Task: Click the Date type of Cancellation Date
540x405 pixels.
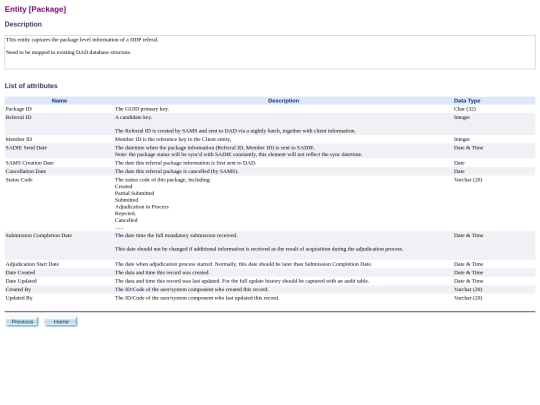Action: point(459,171)
